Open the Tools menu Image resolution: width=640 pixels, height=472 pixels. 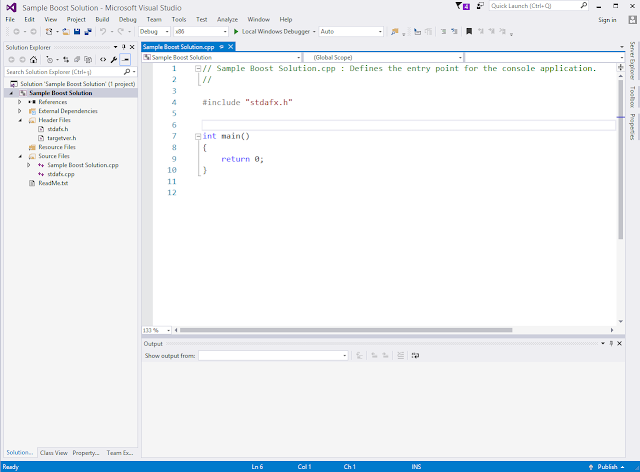click(179, 19)
